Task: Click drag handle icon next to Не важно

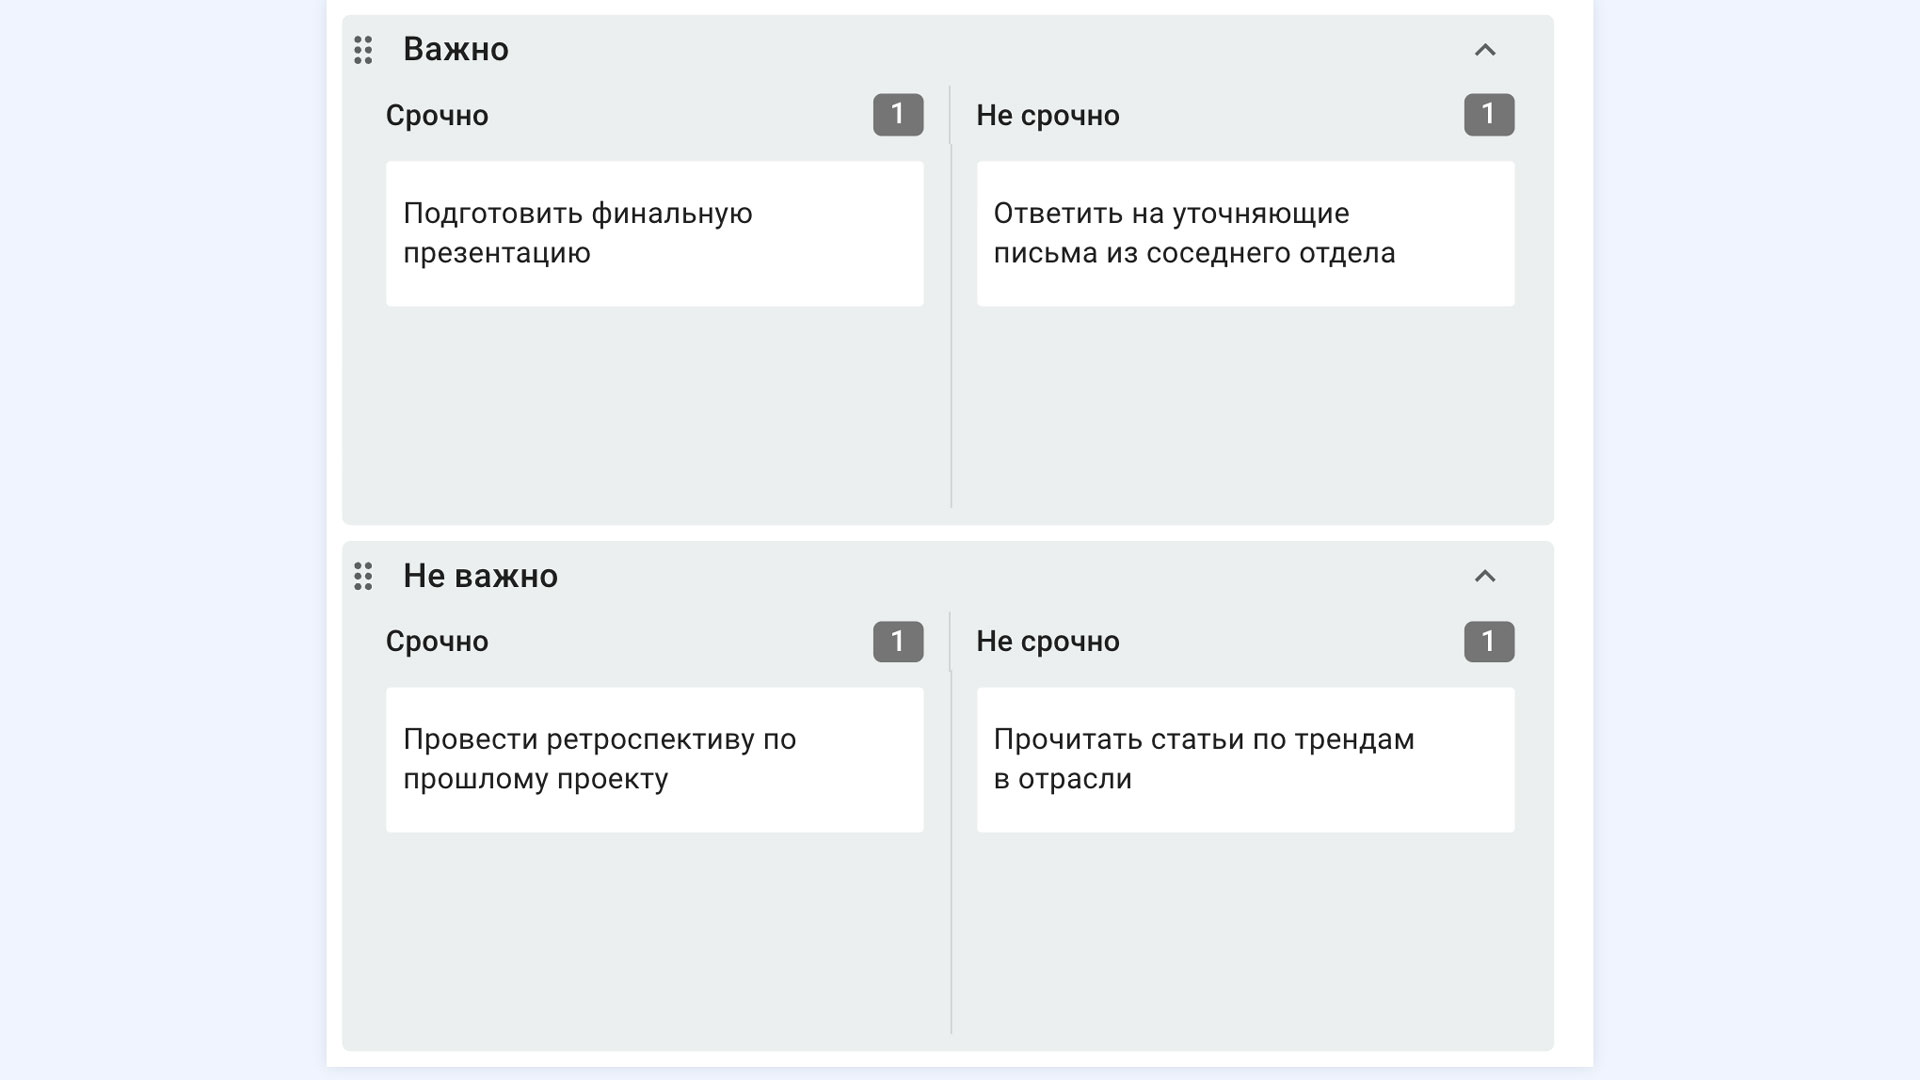Action: pos(363,576)
